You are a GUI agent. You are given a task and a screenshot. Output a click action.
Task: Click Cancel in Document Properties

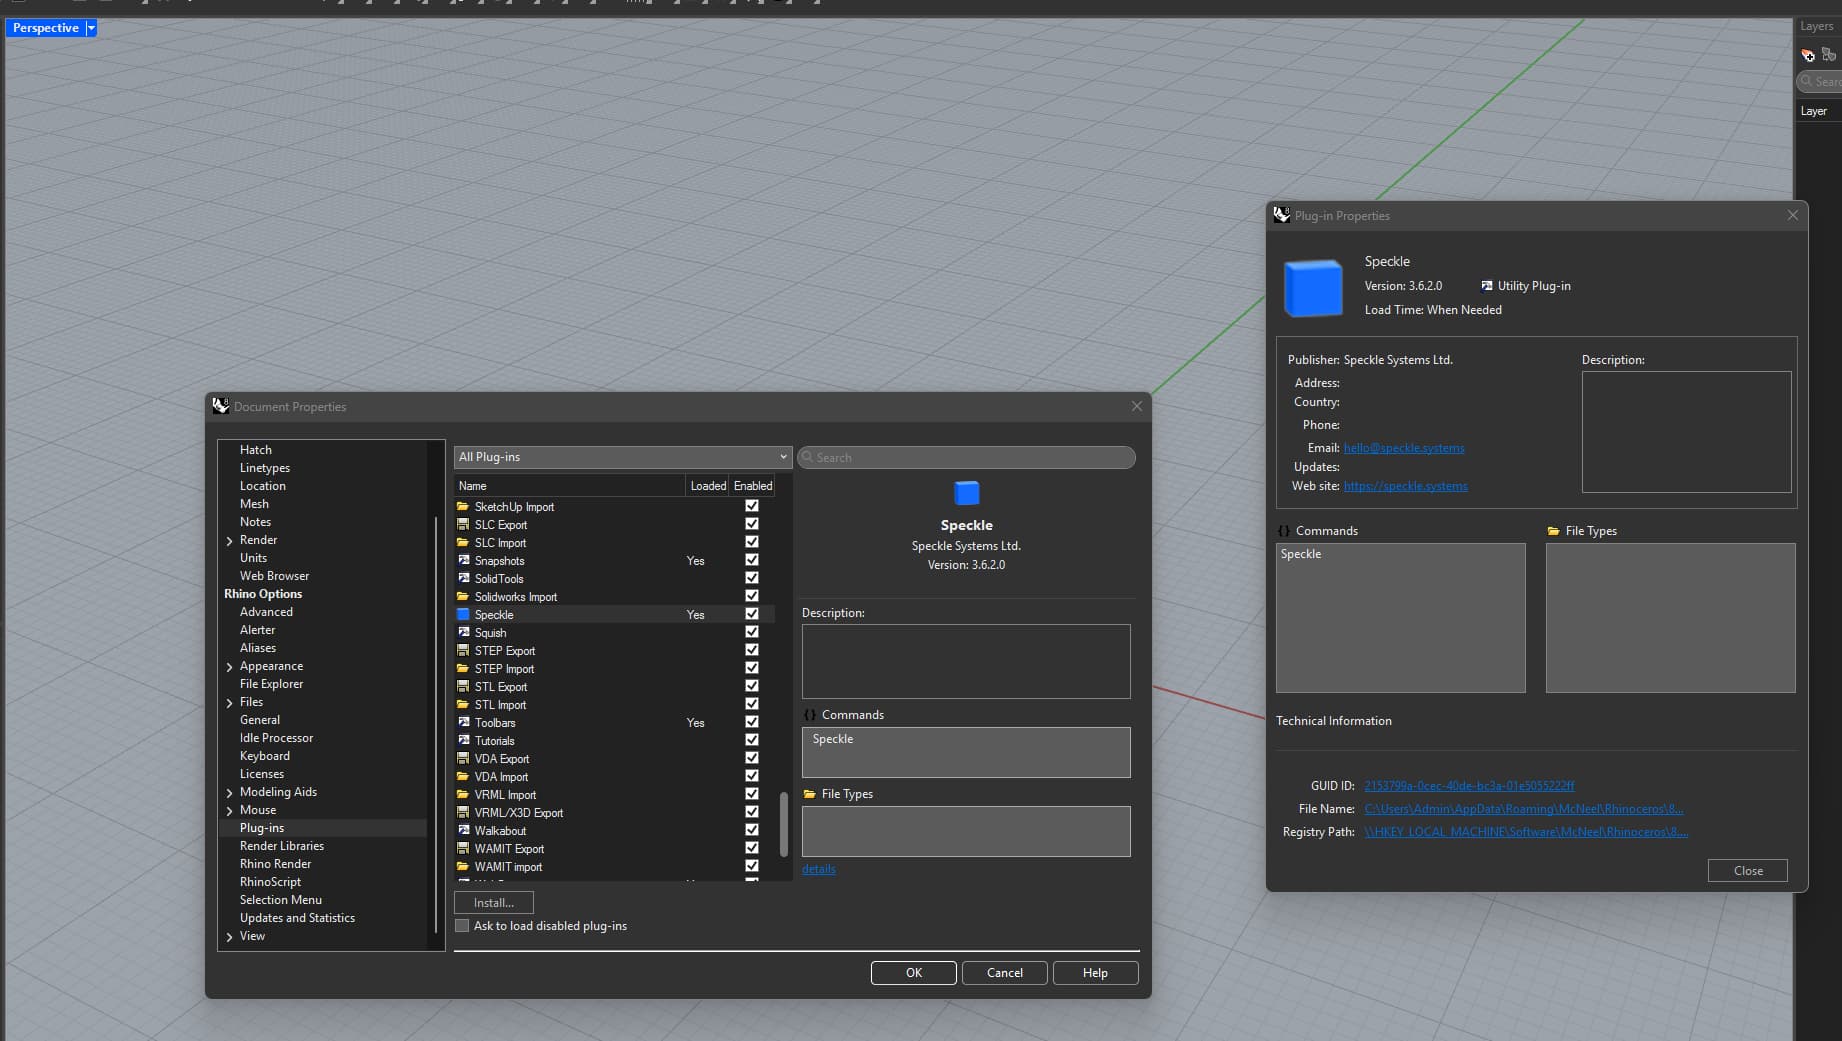(1005, 973)
